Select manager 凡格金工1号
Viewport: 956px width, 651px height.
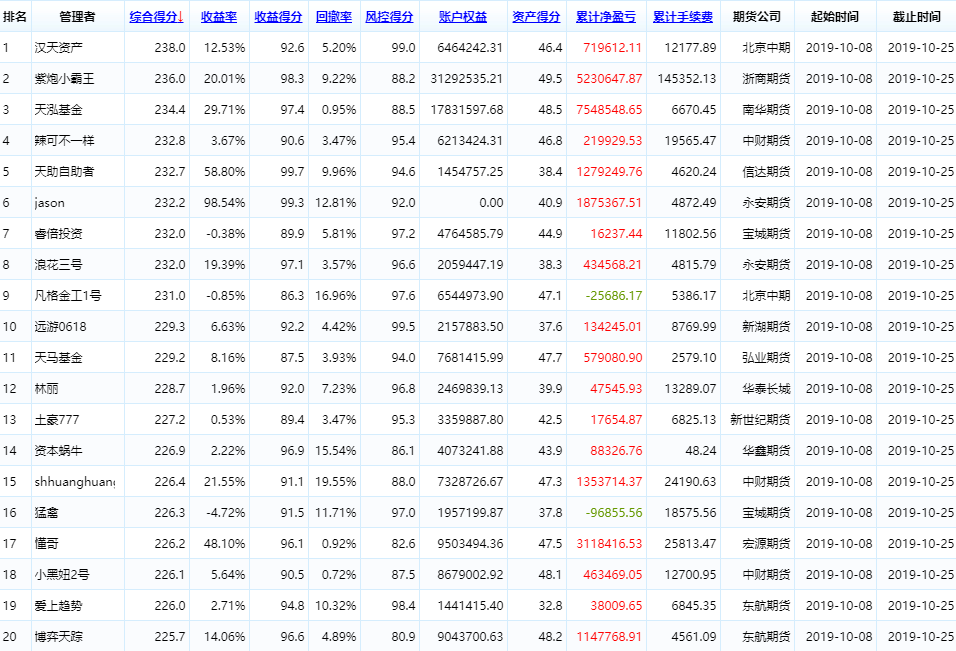pos(68,296)
